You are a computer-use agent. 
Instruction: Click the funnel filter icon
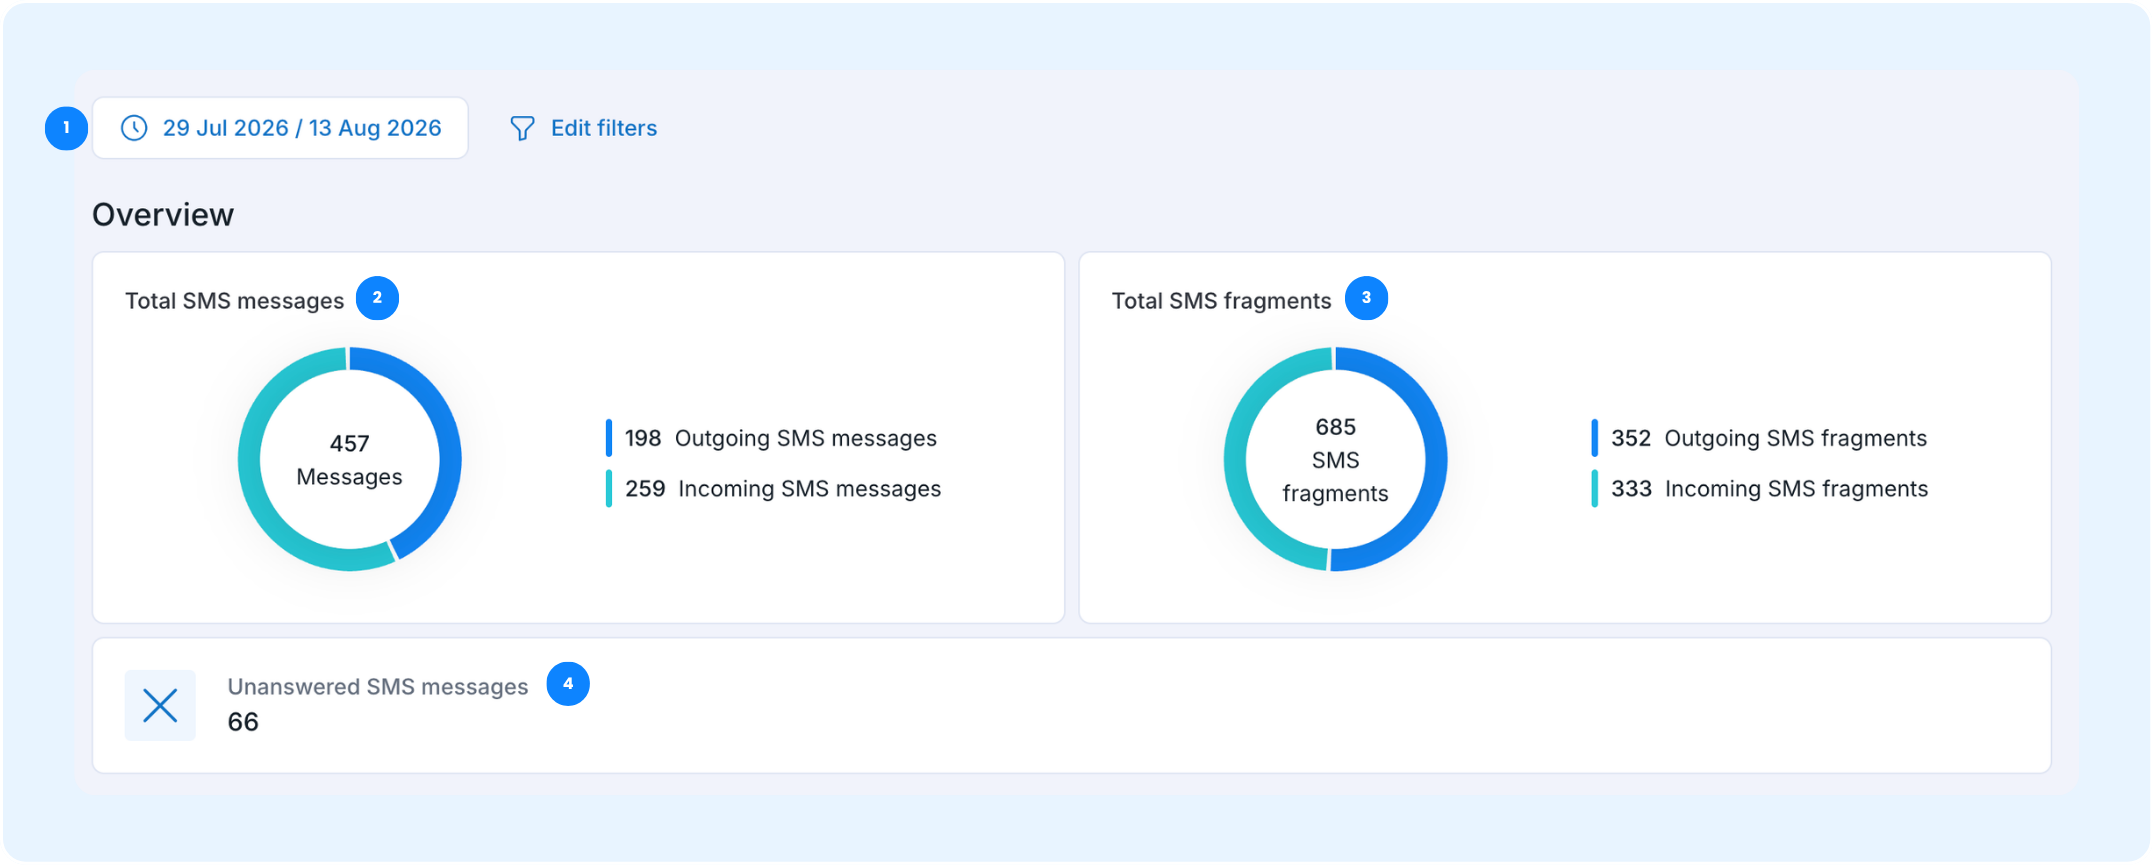pos(522,128)
